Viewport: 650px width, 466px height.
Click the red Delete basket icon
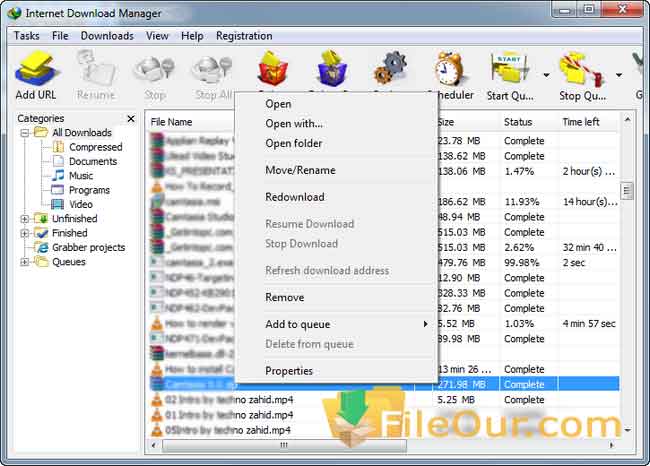click(x=273, y=68)
